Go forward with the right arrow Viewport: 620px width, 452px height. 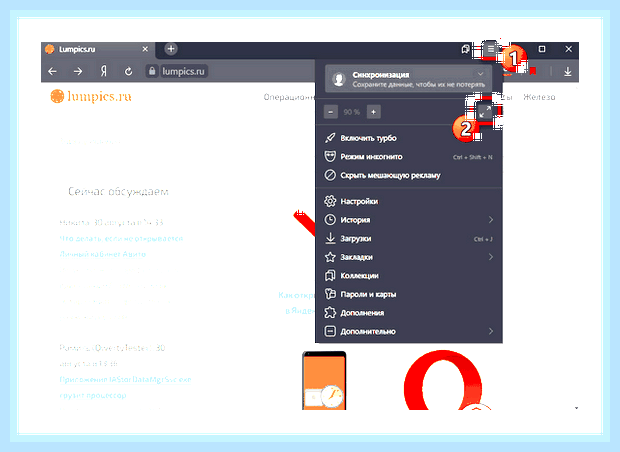pyautogui.click(x=78, y=72)
